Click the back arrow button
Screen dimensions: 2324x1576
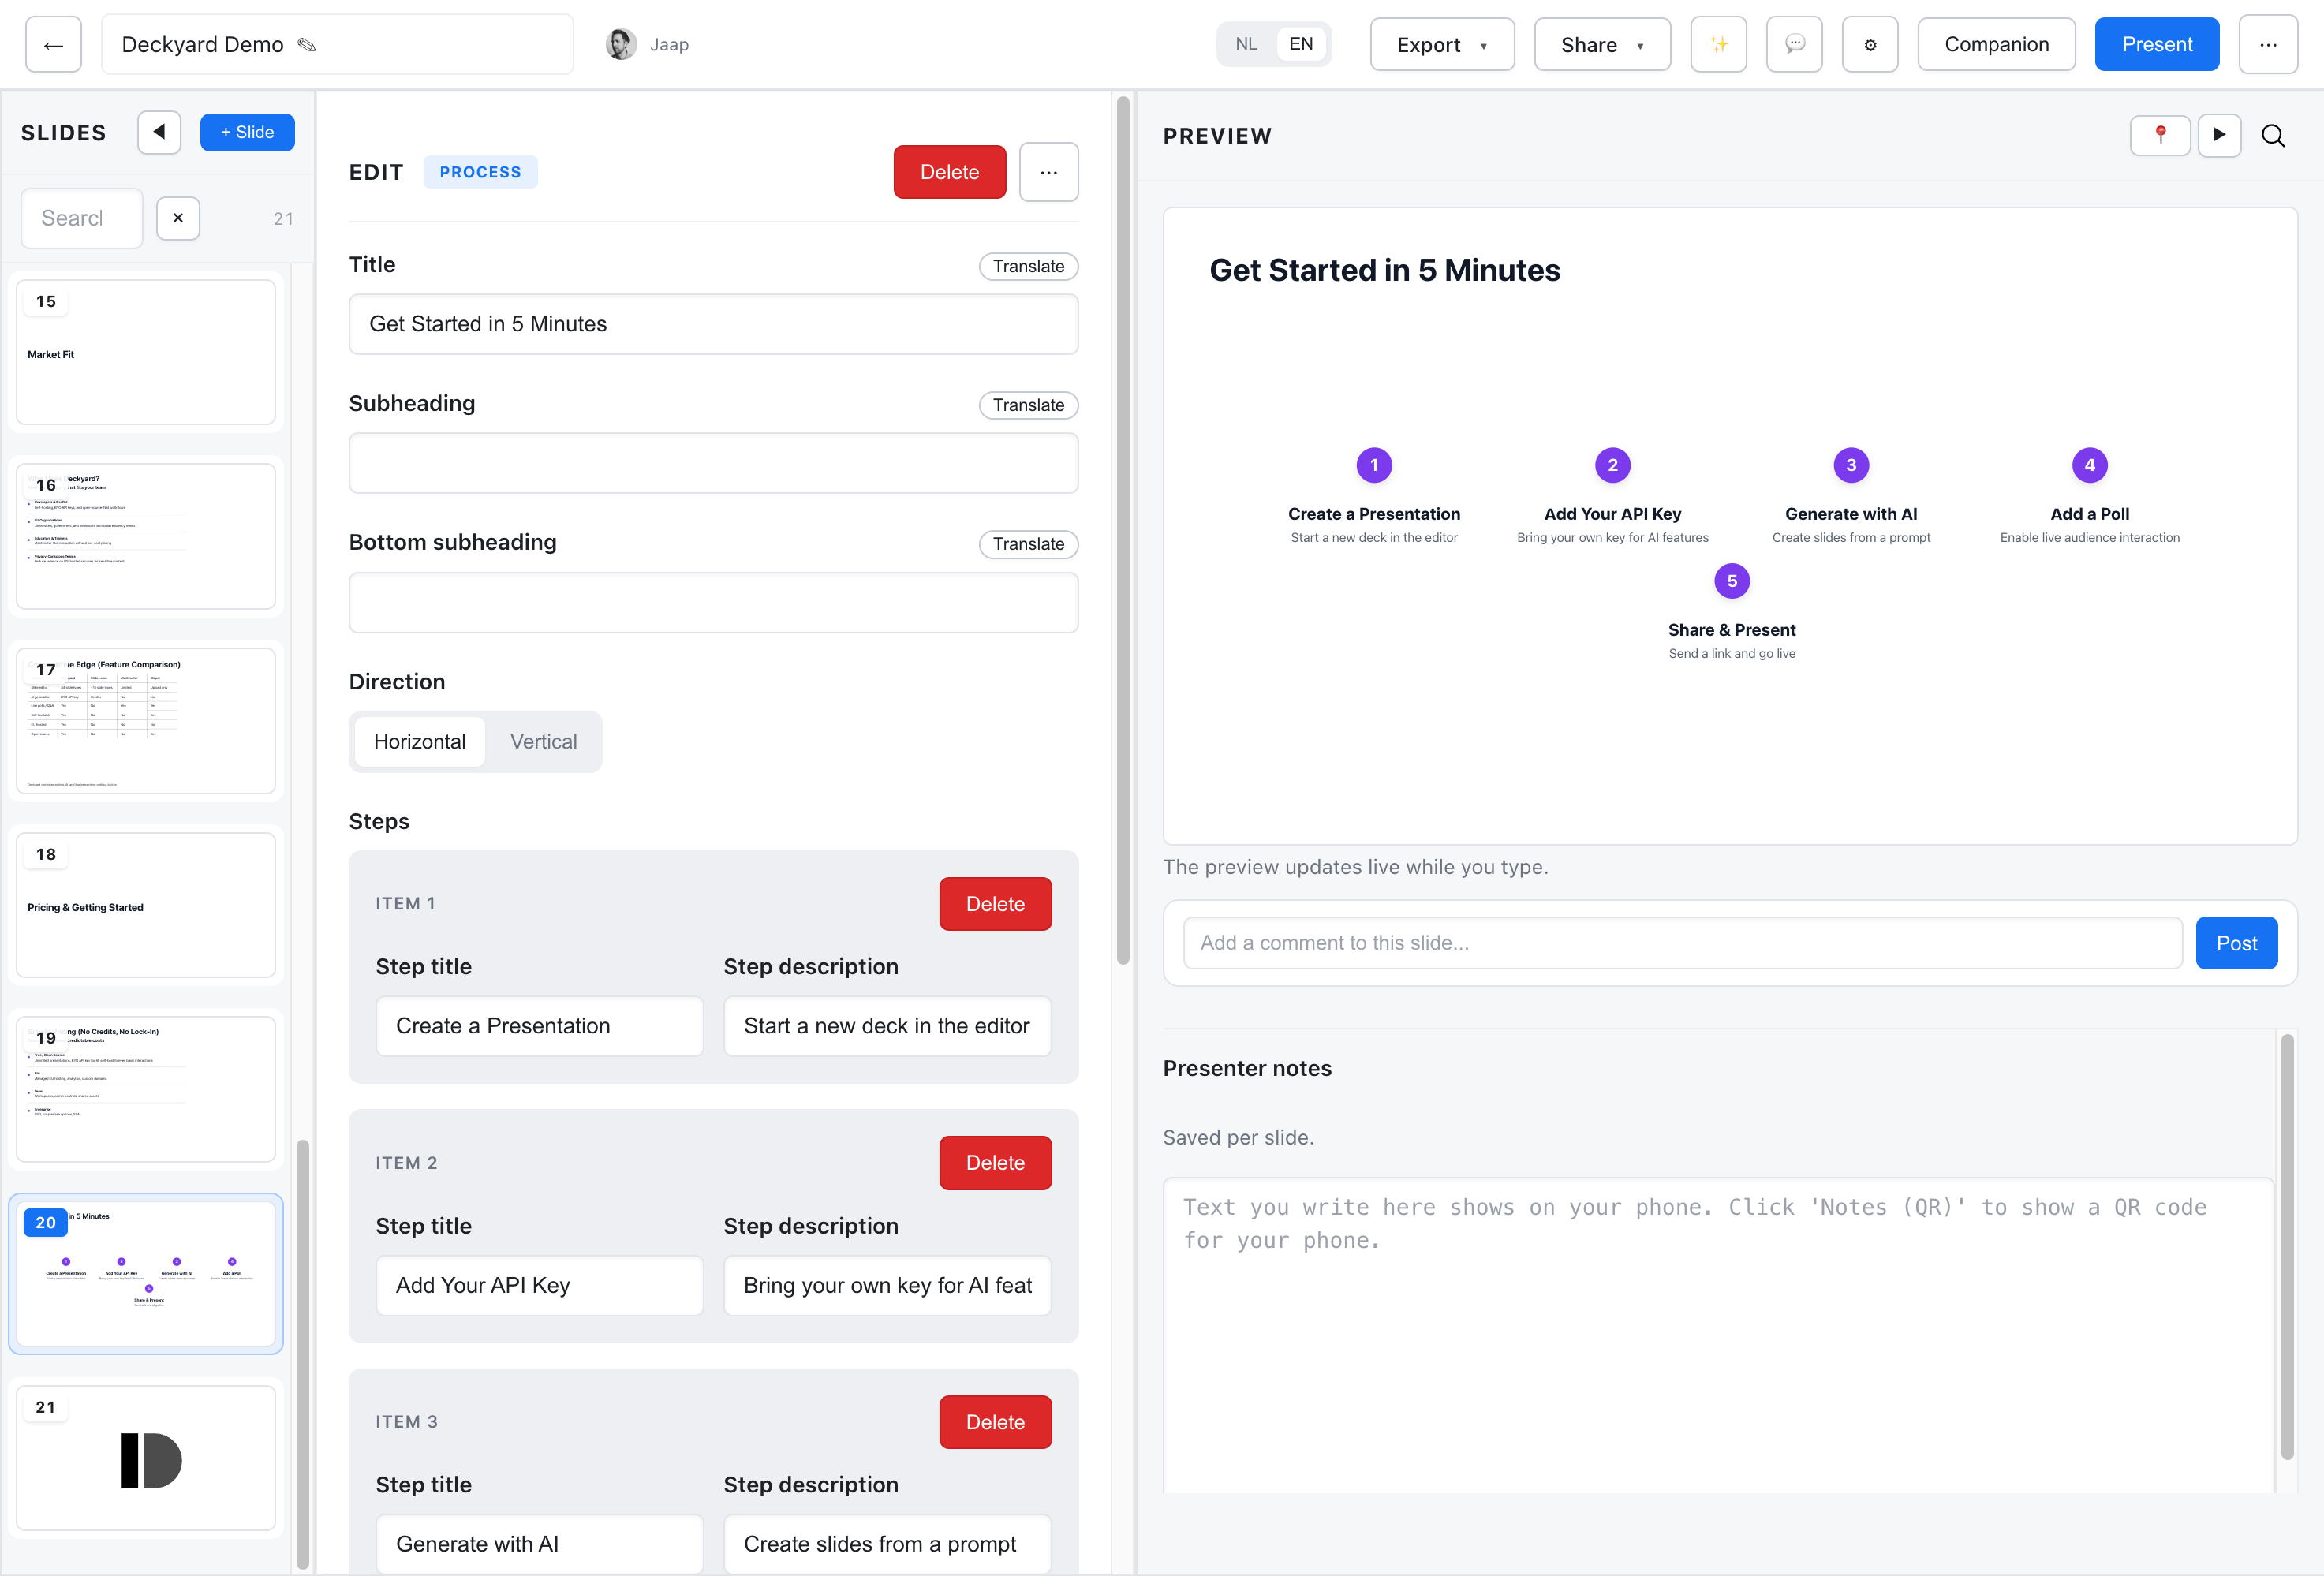coord(53,45)
